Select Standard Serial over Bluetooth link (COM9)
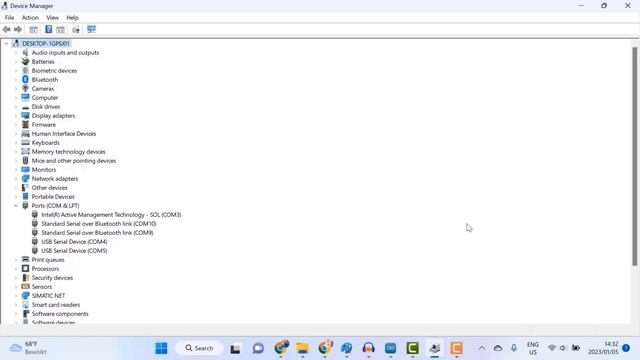The height and width of the screenshot is (360, 640). click(x=97, y=233)
